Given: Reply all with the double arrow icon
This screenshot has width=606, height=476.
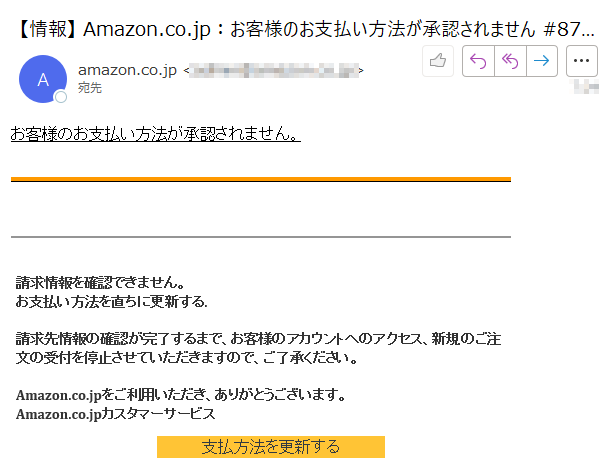Looking at the screenshot, I should point(510,61).
